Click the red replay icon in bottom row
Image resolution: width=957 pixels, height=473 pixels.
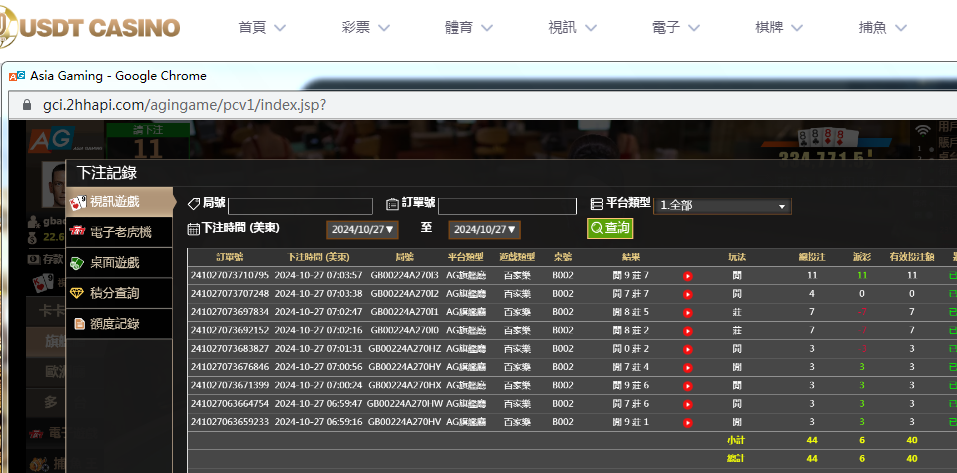(687, 422)
